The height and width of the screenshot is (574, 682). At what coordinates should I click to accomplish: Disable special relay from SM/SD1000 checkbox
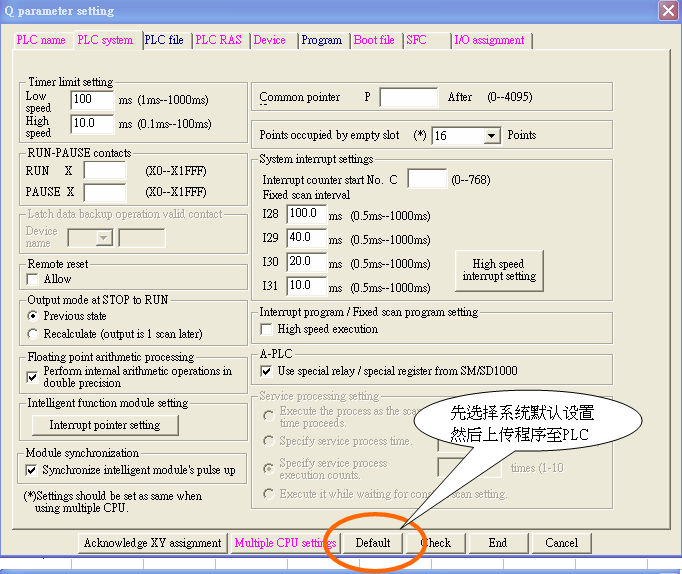click(x=267, y=371)
